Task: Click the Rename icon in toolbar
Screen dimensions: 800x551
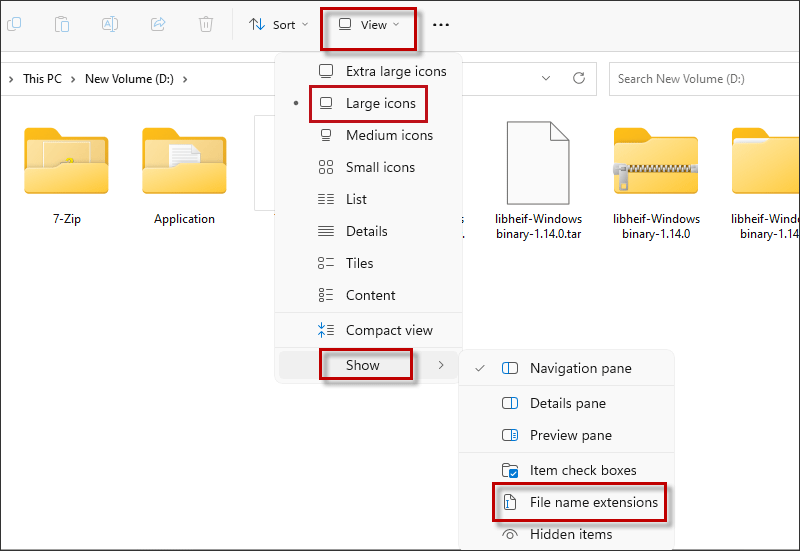Action: [110, 24]
